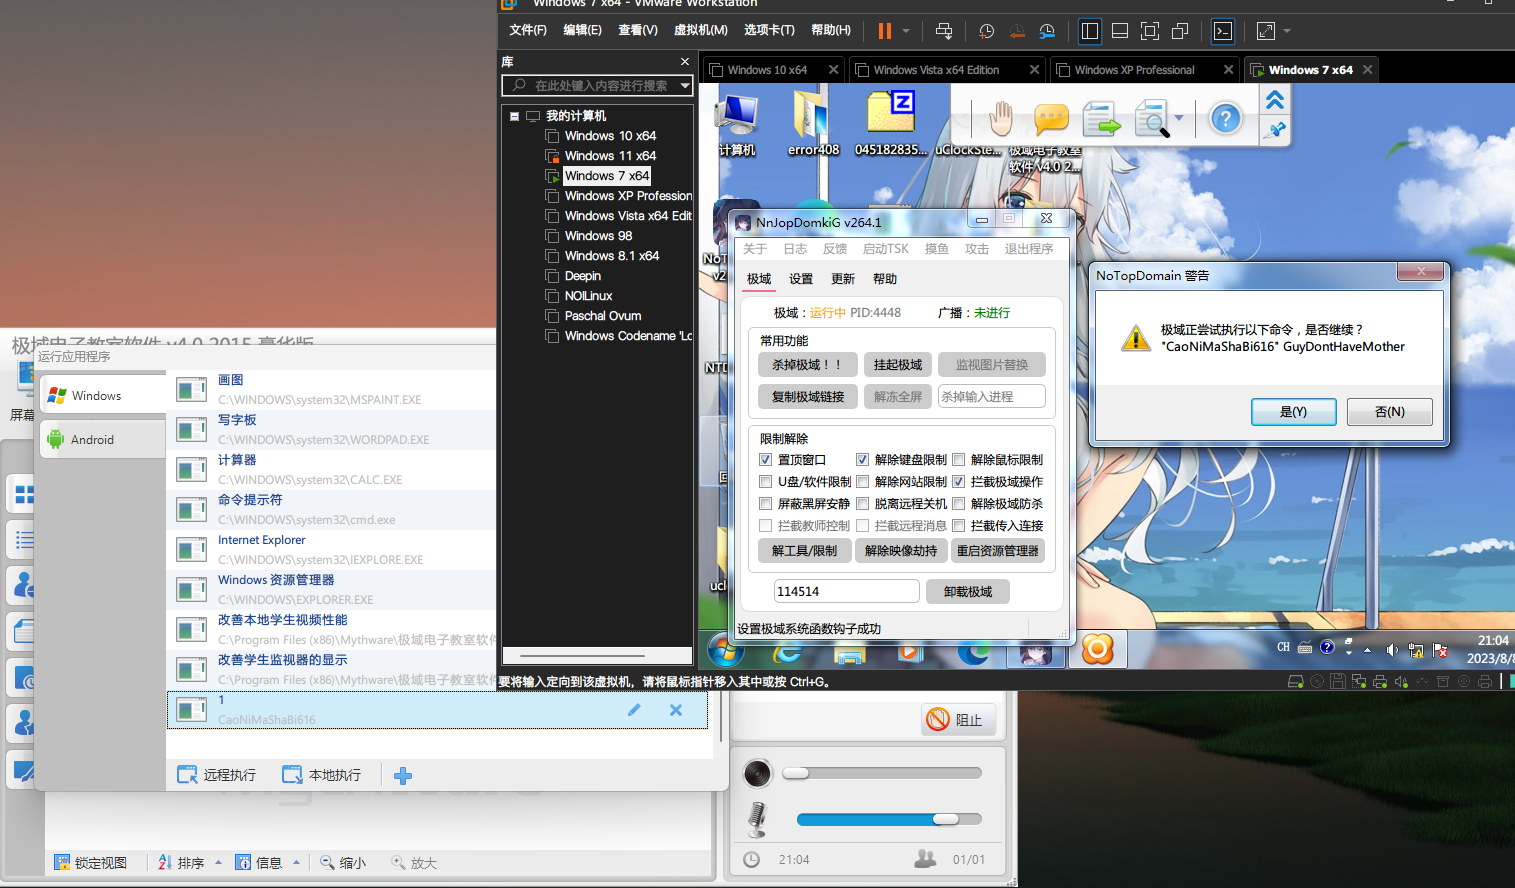The height and width of the screenshot is (888, 1515).
Task: Click the submit file icon in floating toolbar
Action: [x=1102, y=119]
